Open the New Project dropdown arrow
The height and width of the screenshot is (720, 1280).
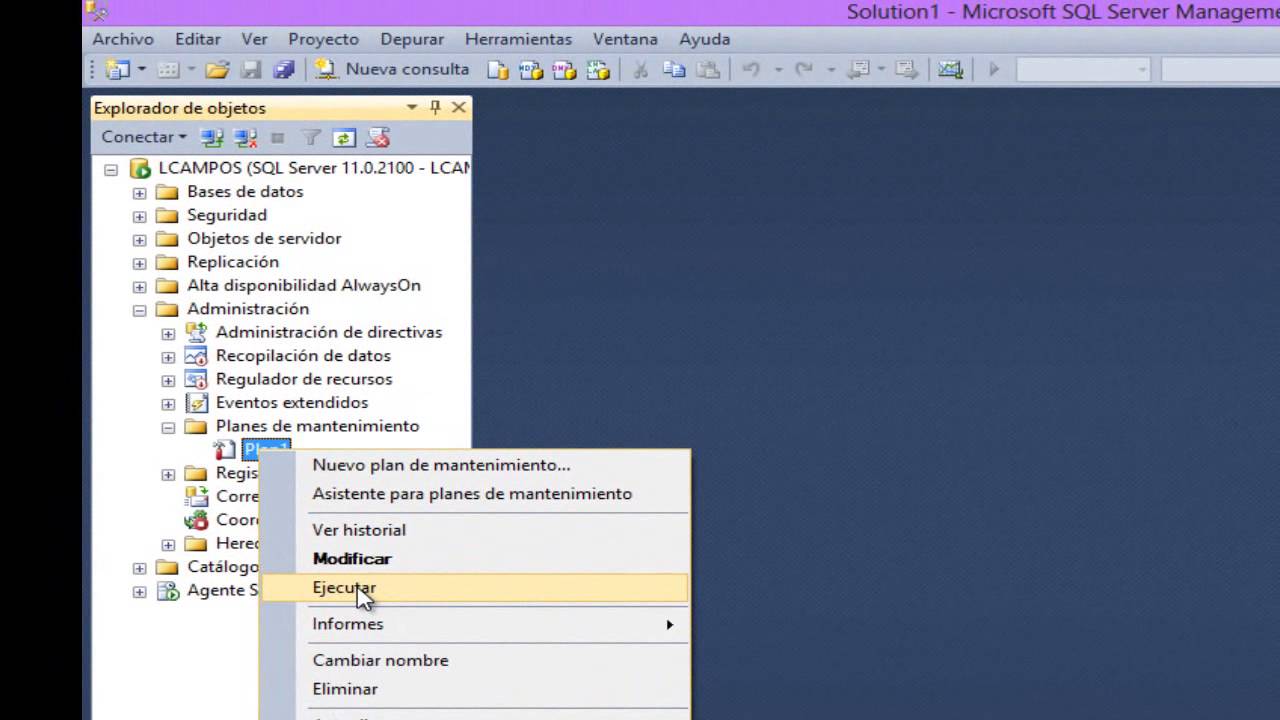142,70
